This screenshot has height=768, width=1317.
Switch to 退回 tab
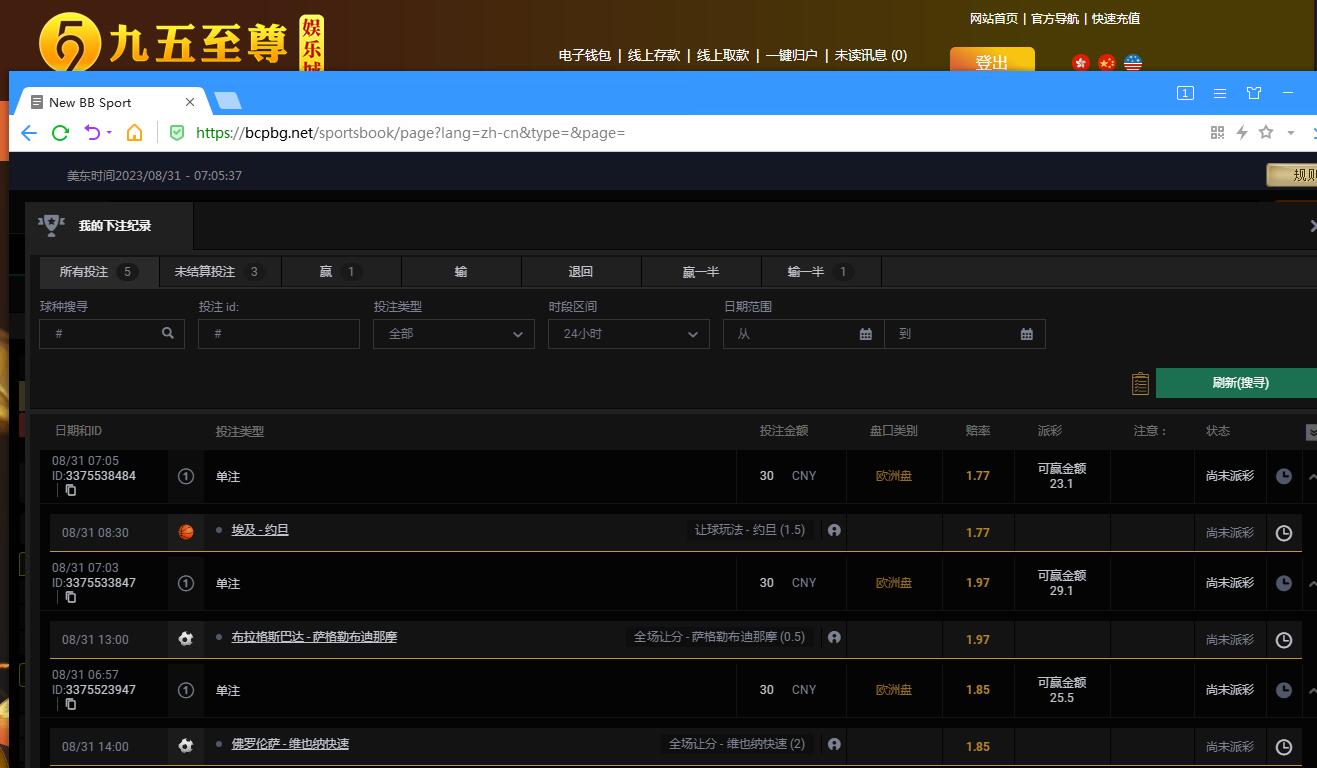(581, 272)
